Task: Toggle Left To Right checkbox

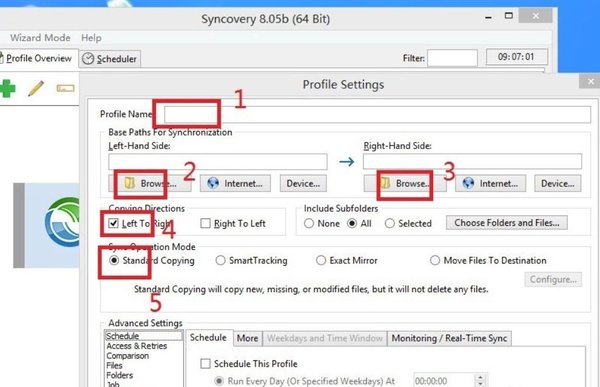Action: (113, 223)
